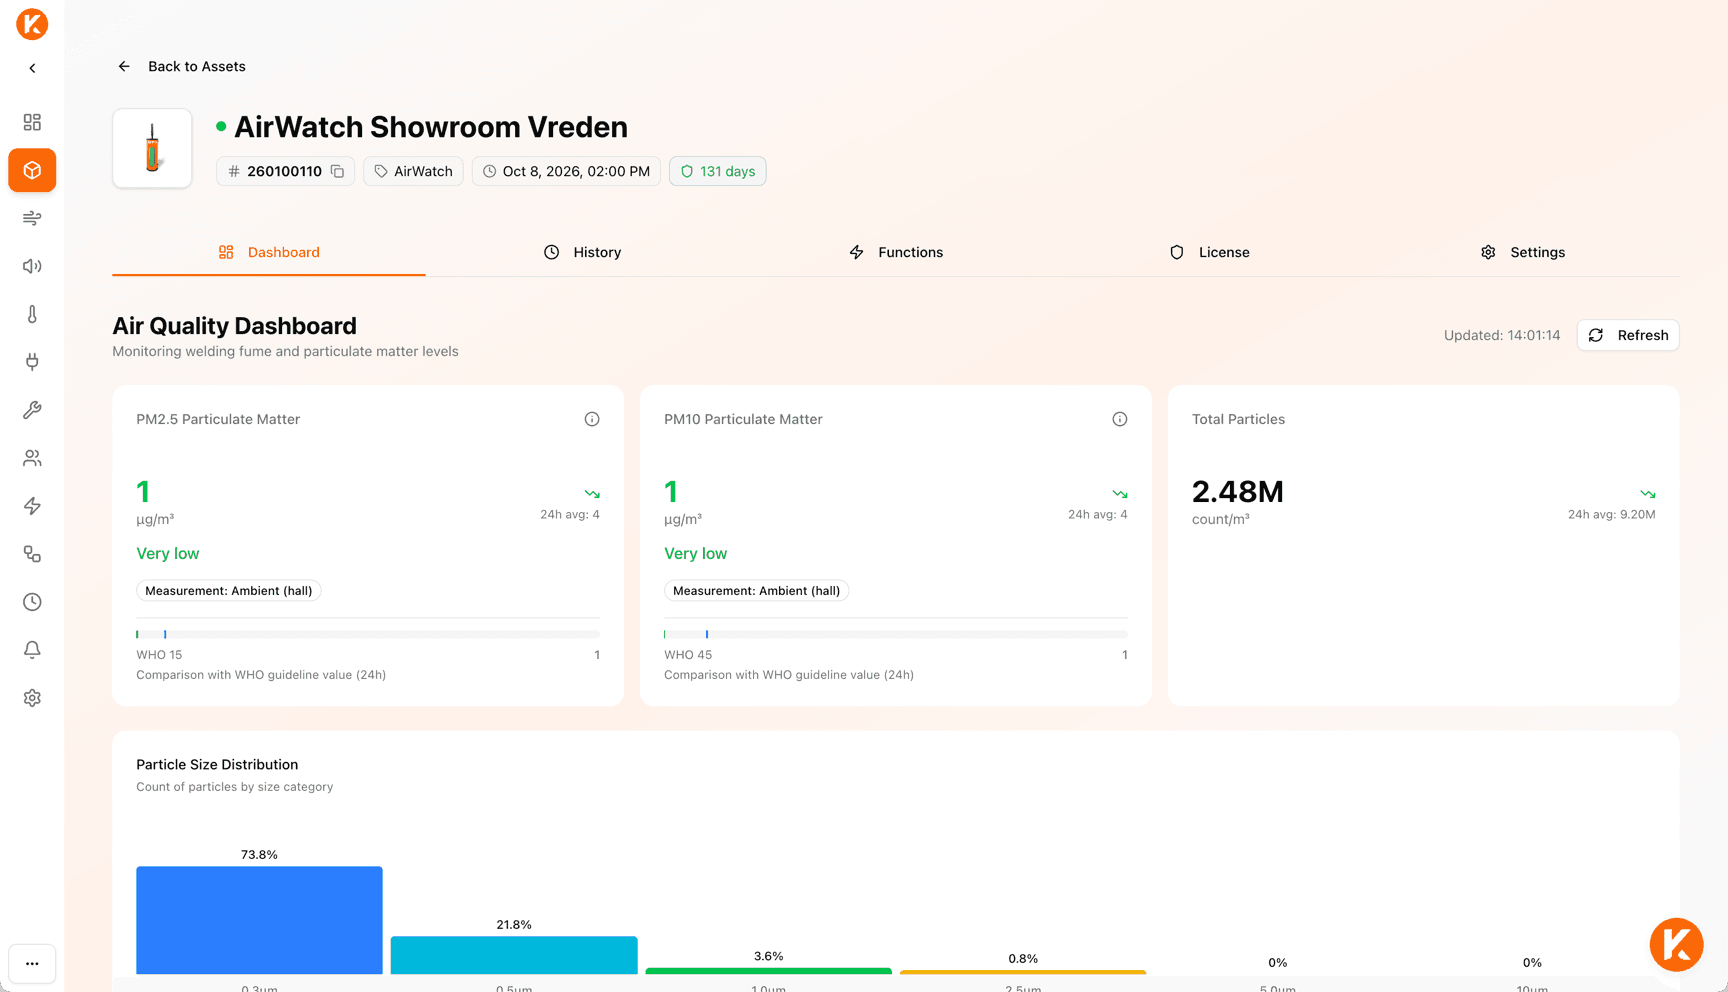Collapse the sidebar with the chevron arrow
This screenshot has width=1728, height=992.
pos(32,68)
